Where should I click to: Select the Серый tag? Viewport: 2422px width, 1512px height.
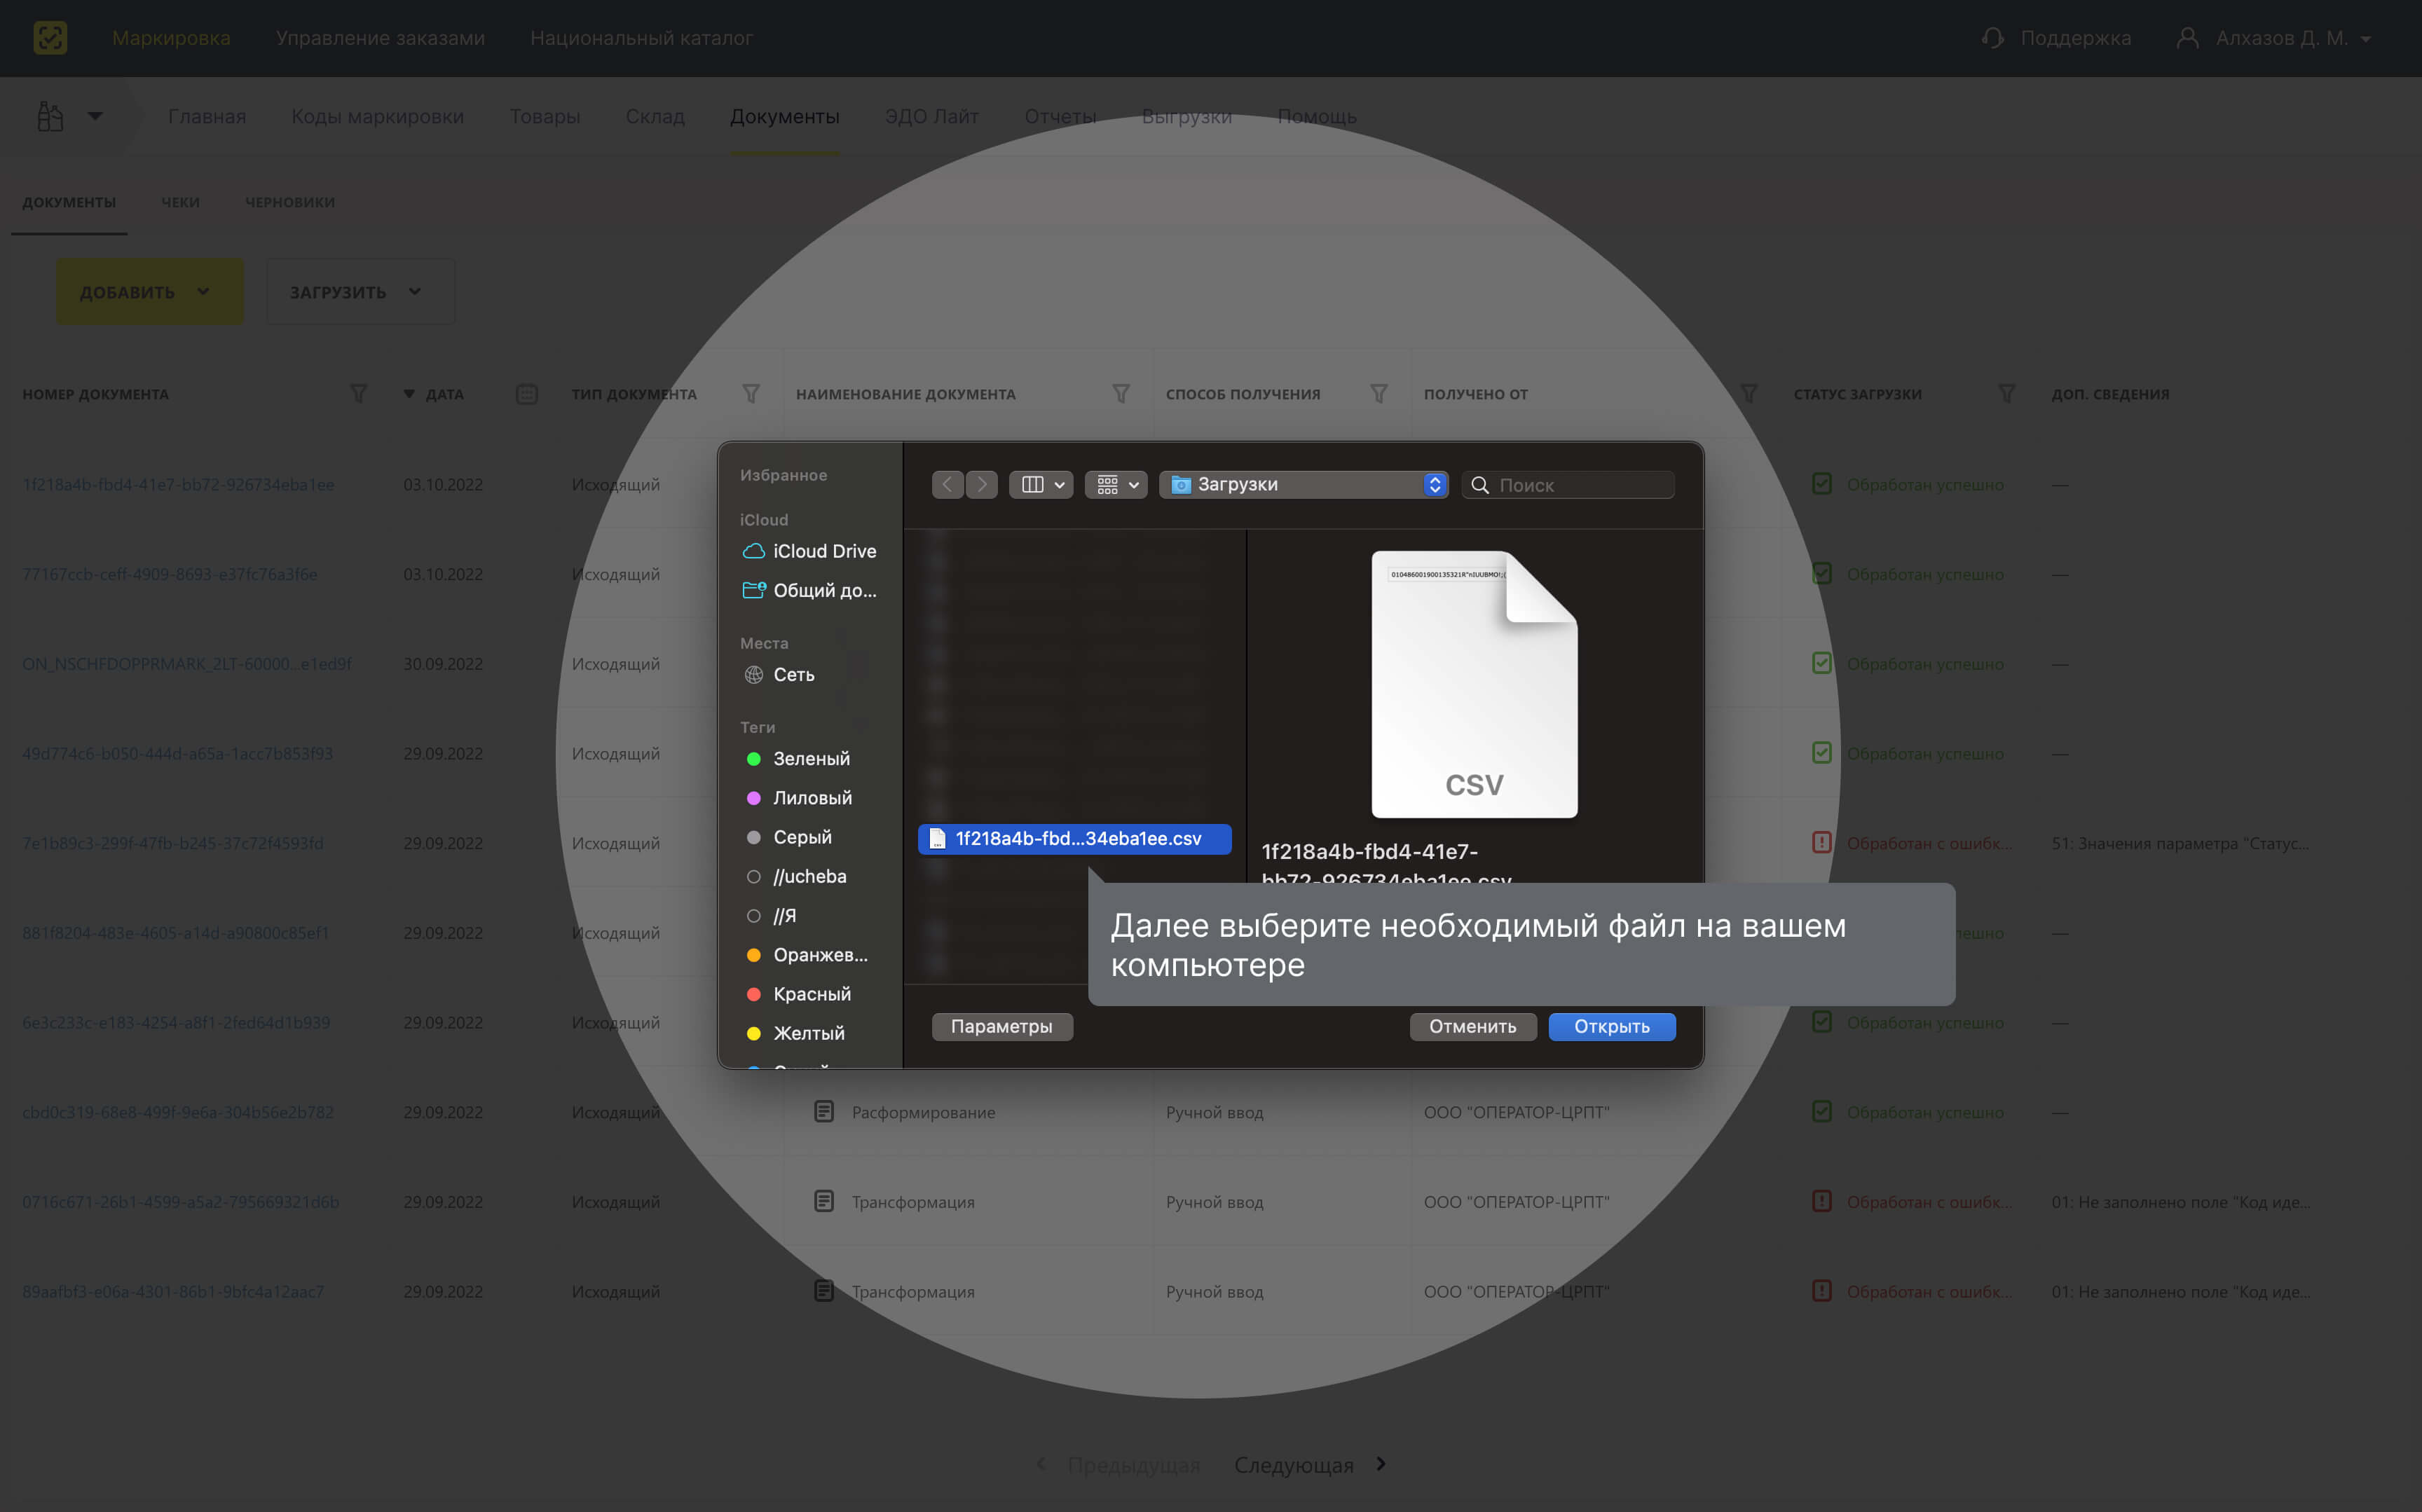point(790,837)
